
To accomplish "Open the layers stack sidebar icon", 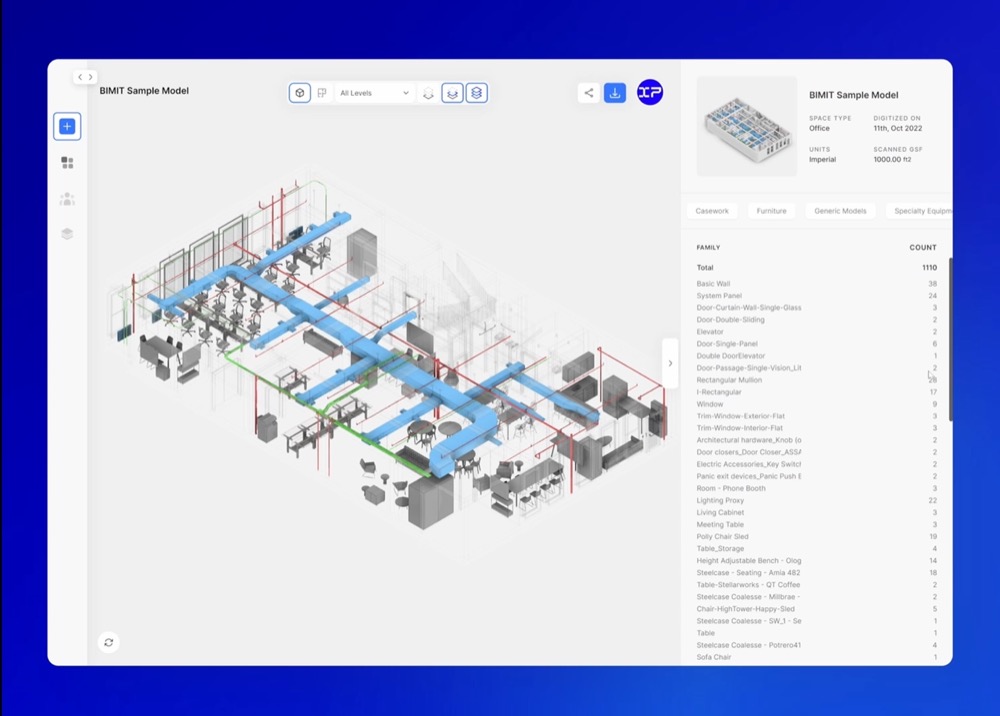I will pos(67,233).
